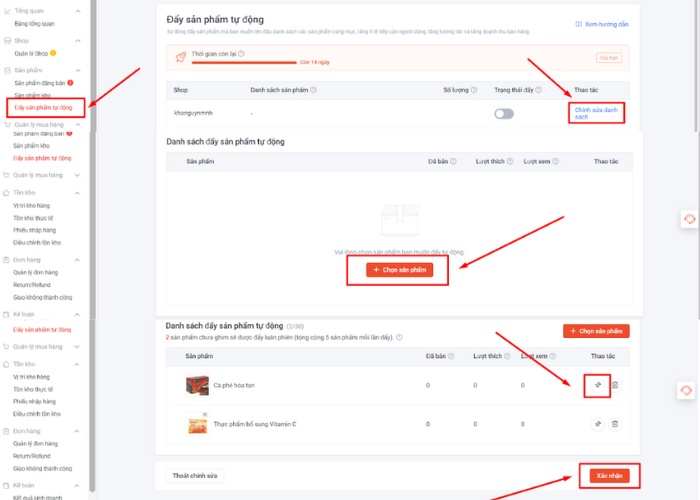Delete the Vitamin C product row
The width and height of the screenshot is (700, 500).
click(615, 424)
